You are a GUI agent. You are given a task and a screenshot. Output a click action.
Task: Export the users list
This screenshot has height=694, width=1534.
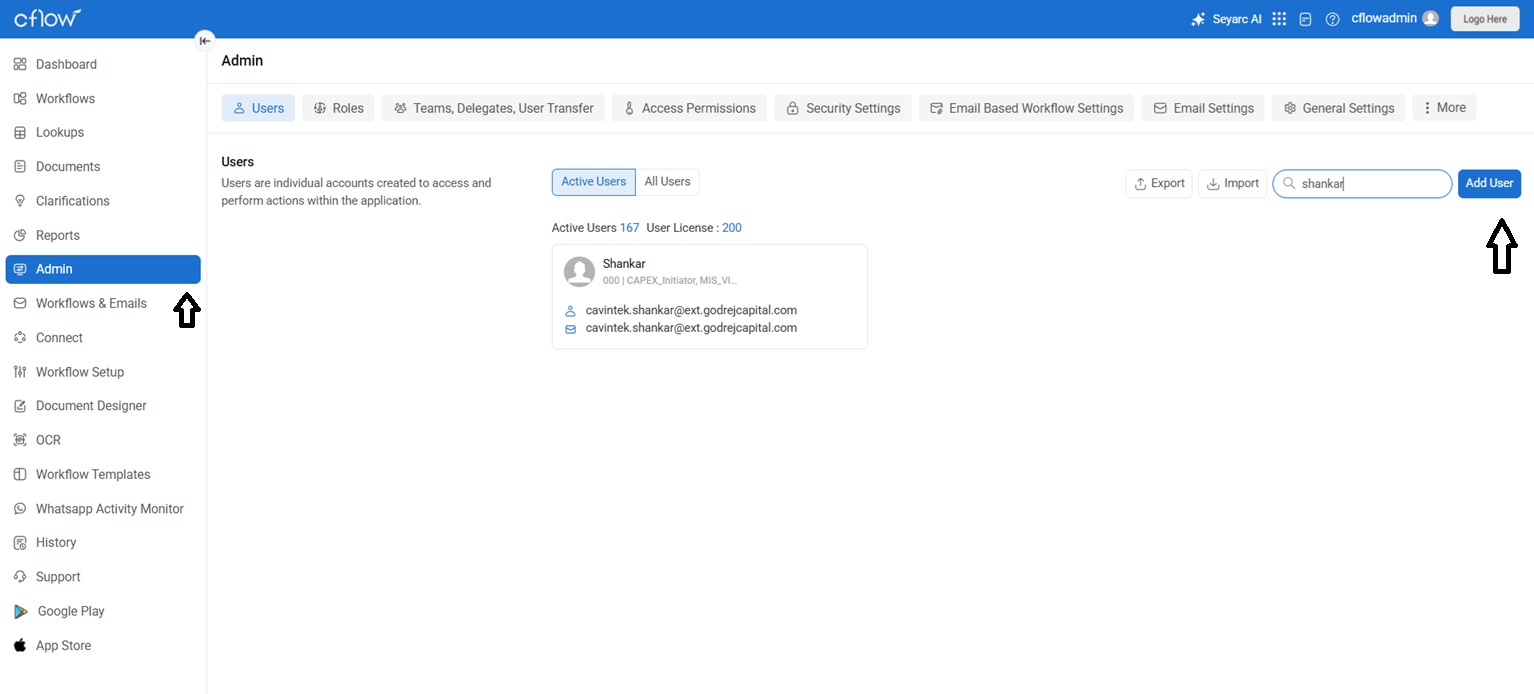[1158, 184]
